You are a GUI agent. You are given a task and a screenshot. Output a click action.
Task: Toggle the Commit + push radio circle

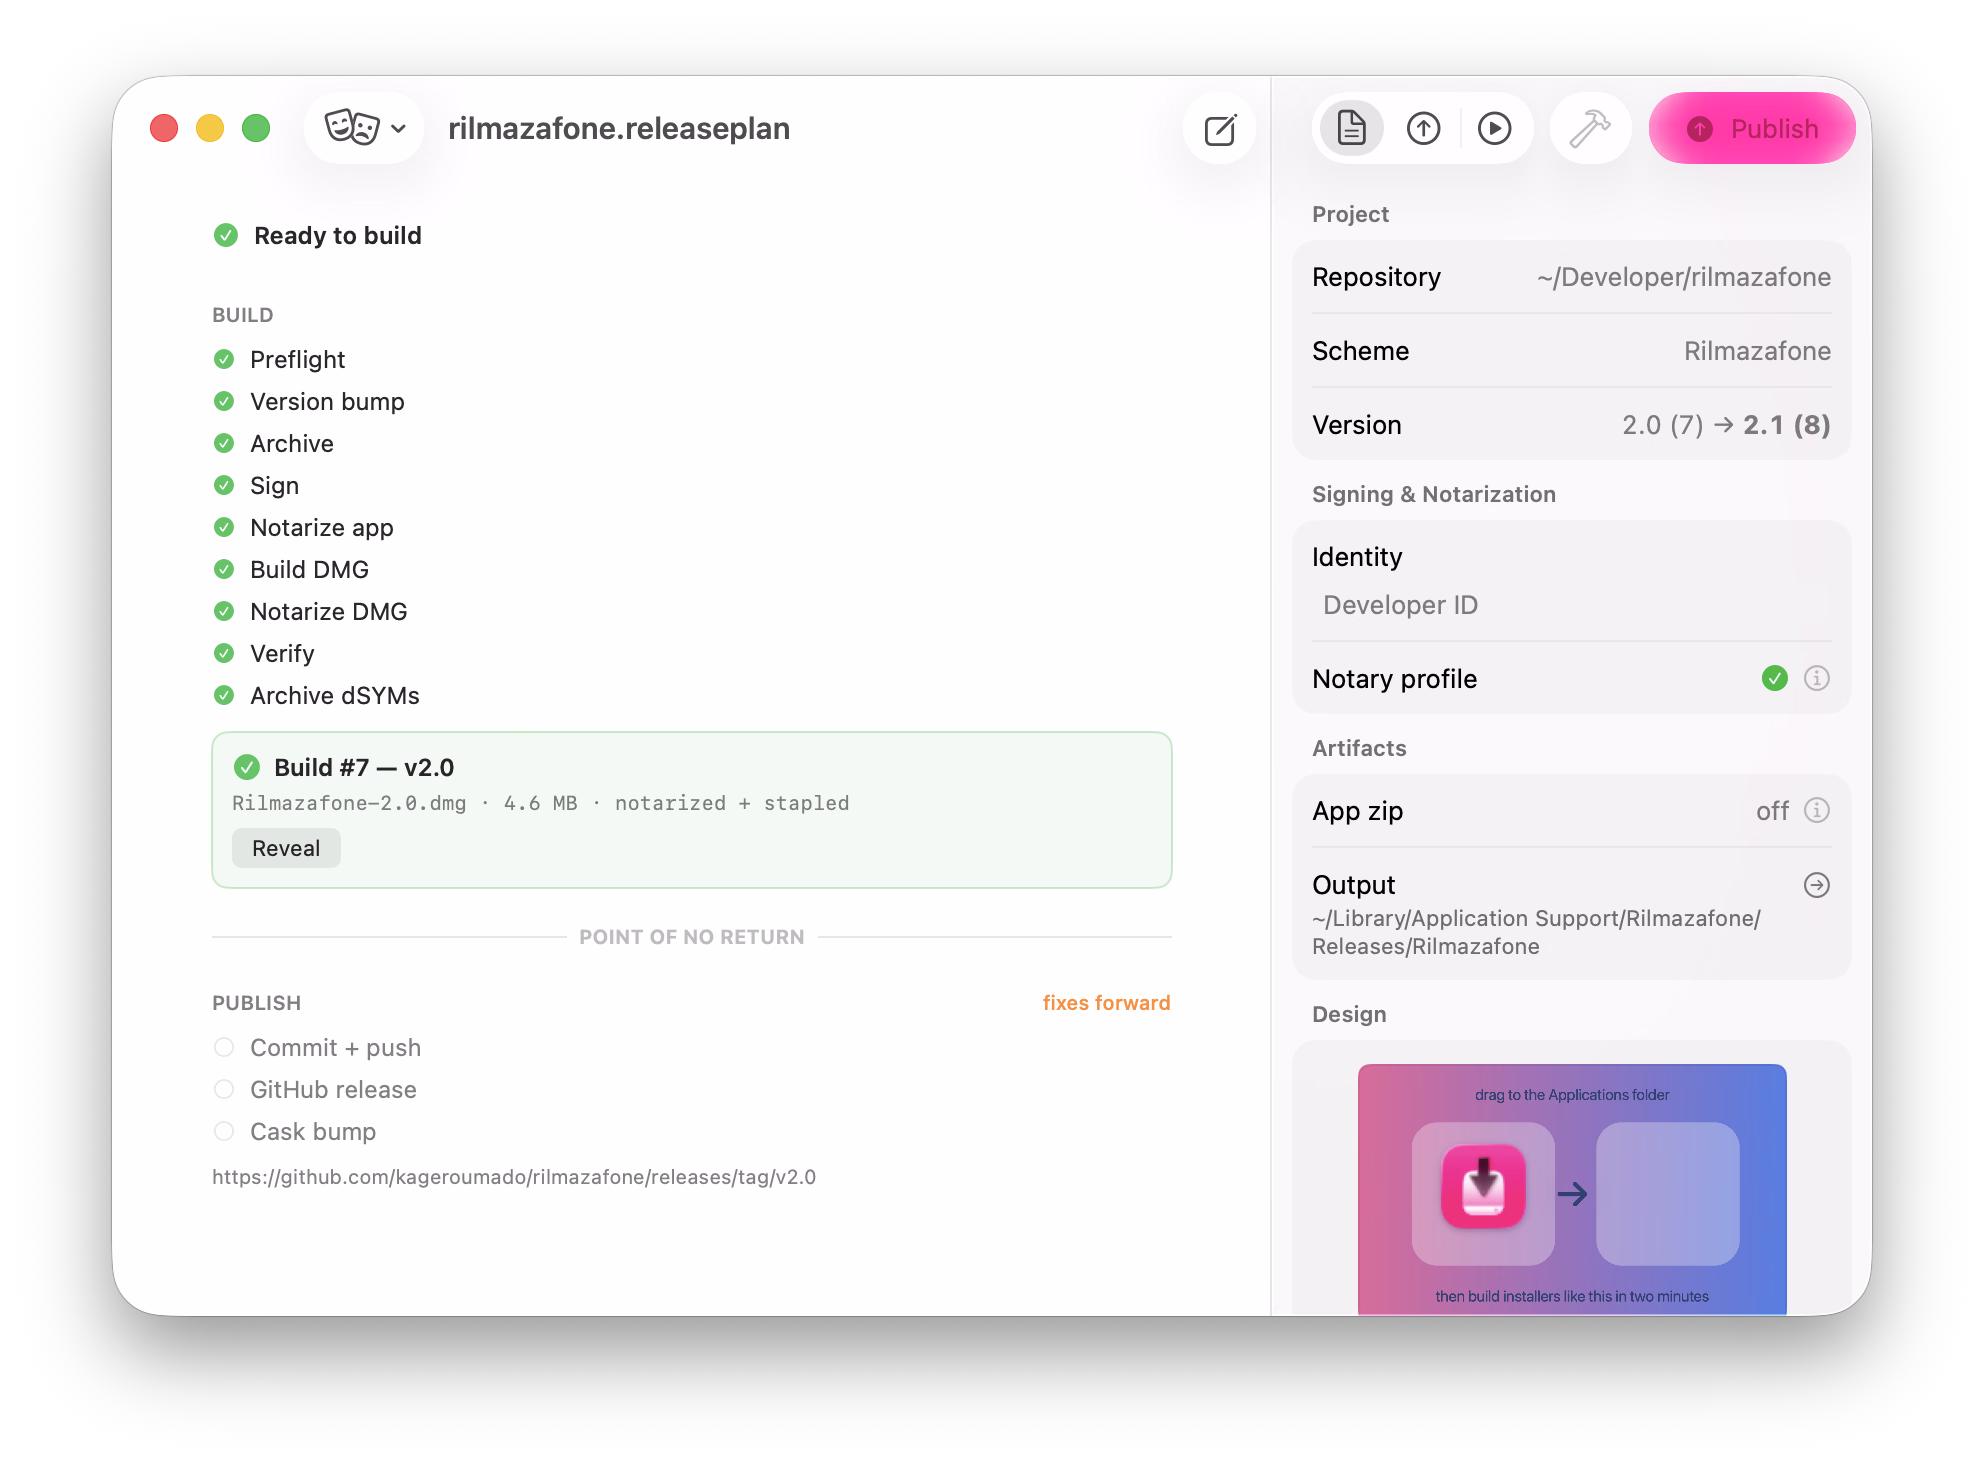pyautogui.click(x=224, y=1047)
